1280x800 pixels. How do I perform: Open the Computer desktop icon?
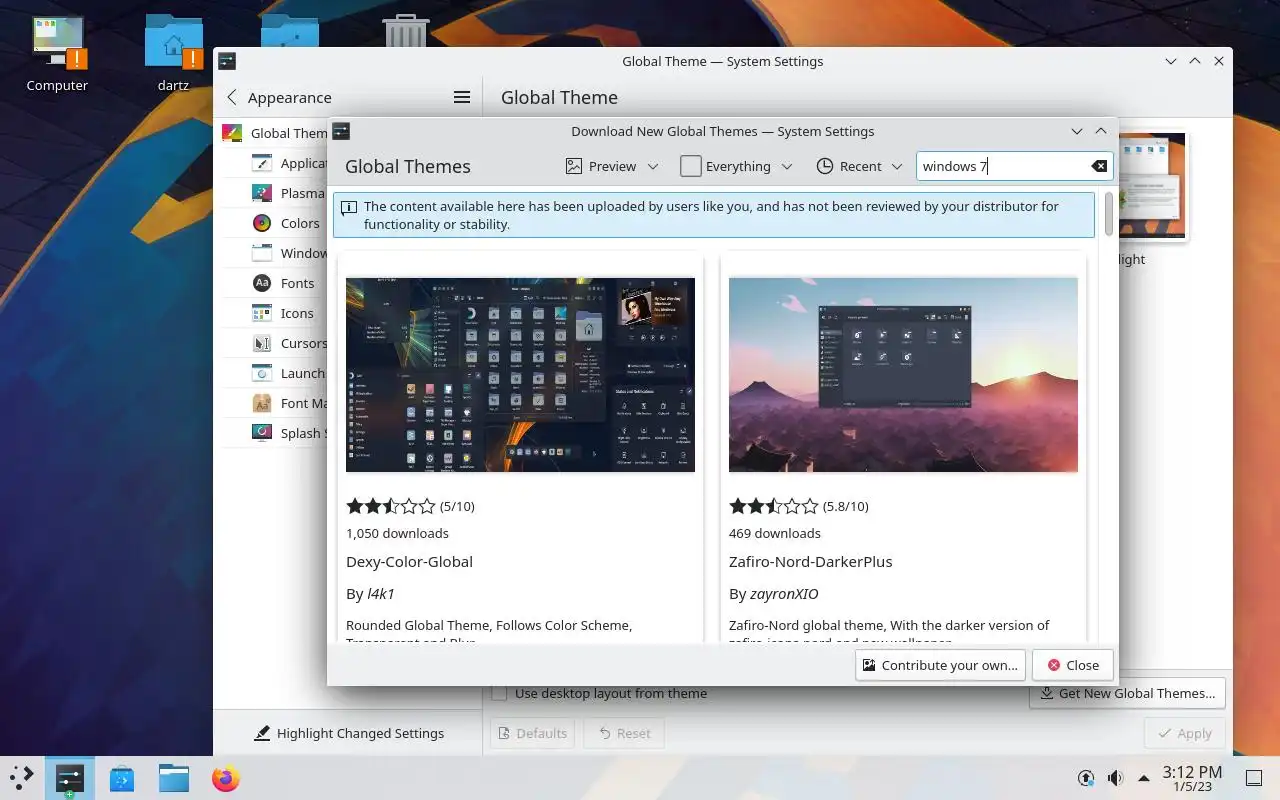(57, 42)
